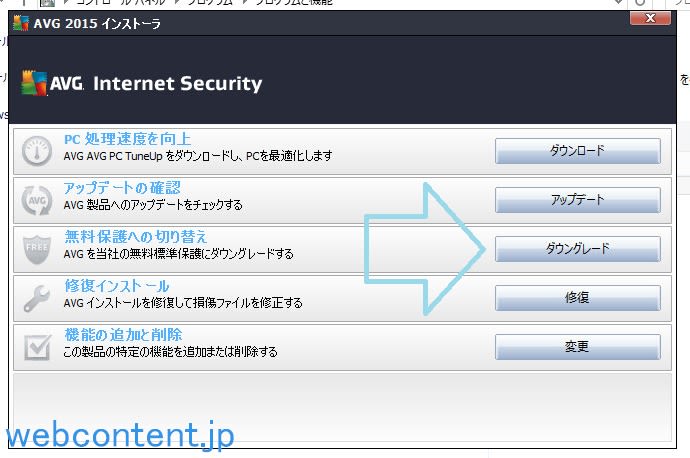The image size is (690, 458).
Task: Click the checkmark icon for adding and removing features
Action: 38,344
